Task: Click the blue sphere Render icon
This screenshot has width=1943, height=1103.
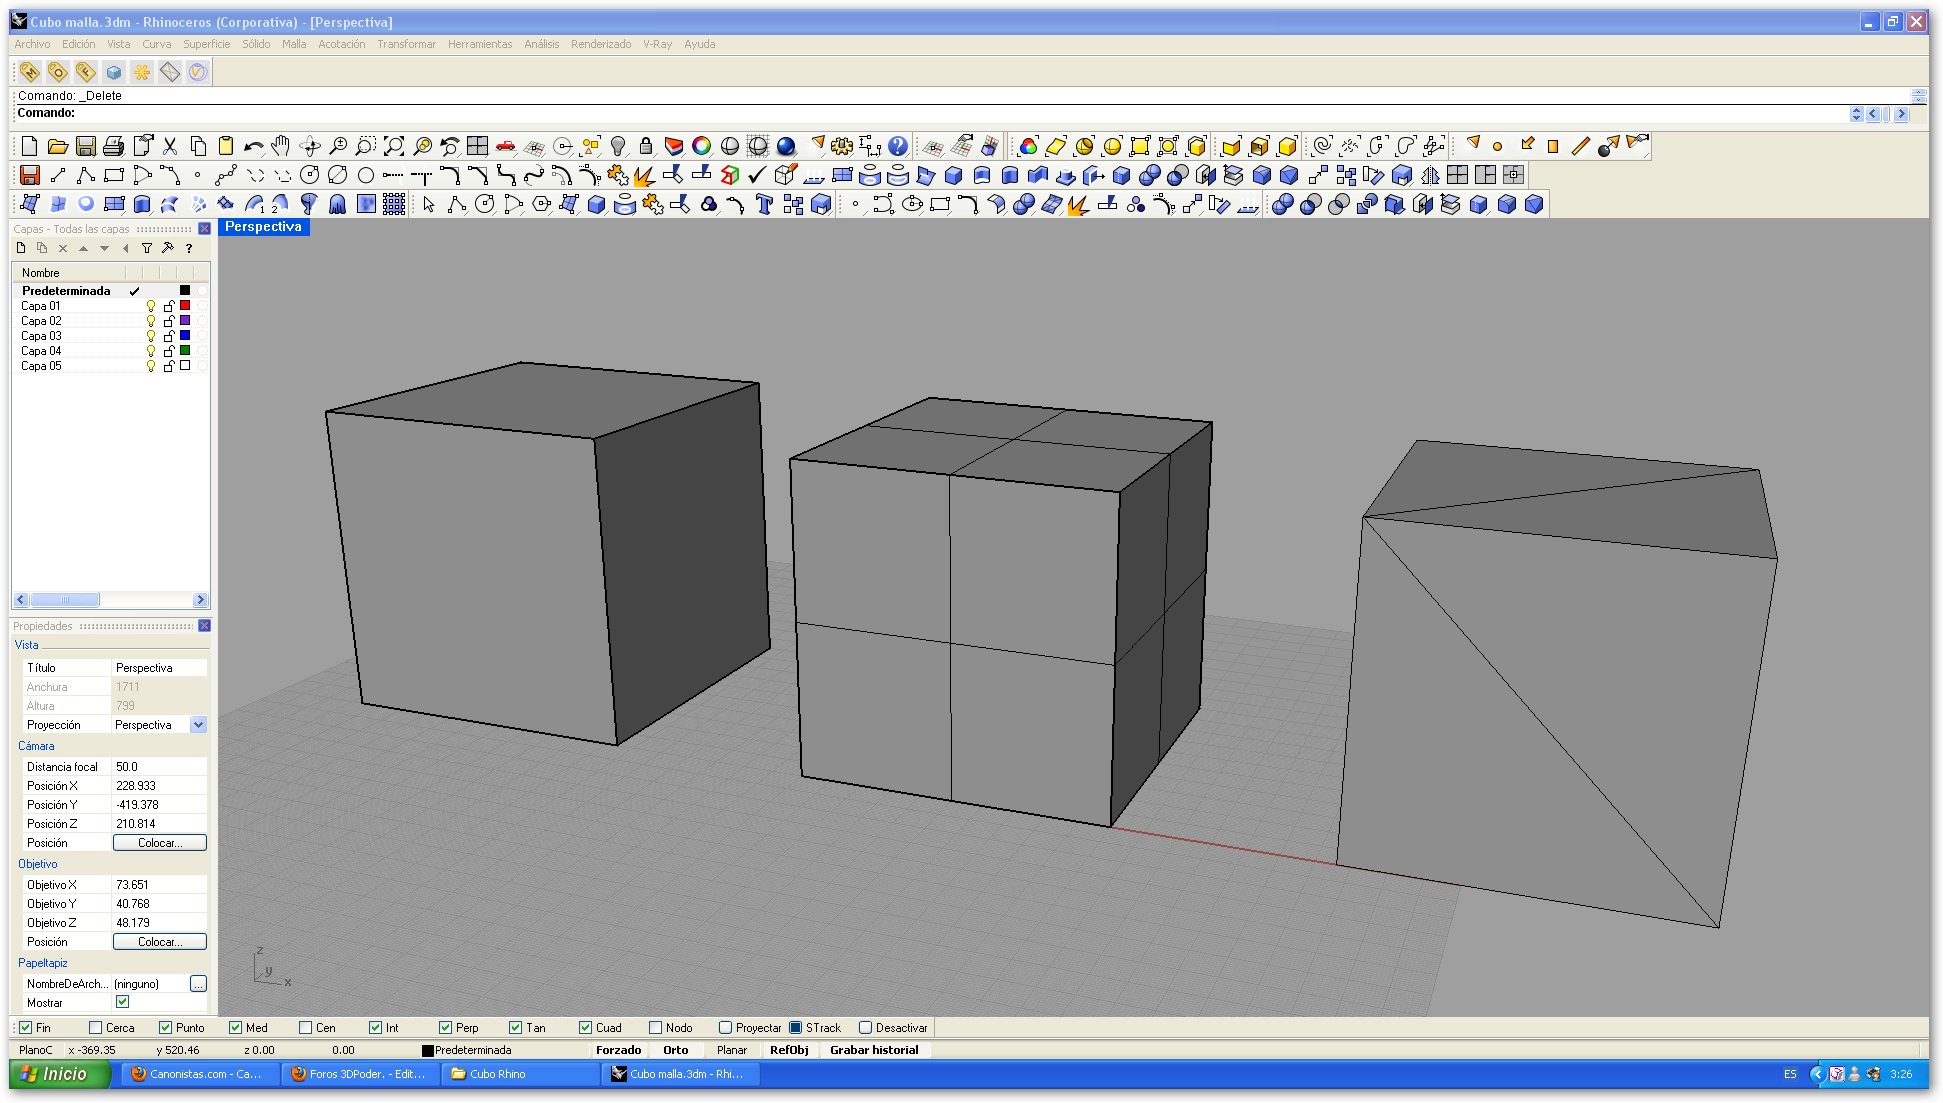Action: click(x=786, y=146)
